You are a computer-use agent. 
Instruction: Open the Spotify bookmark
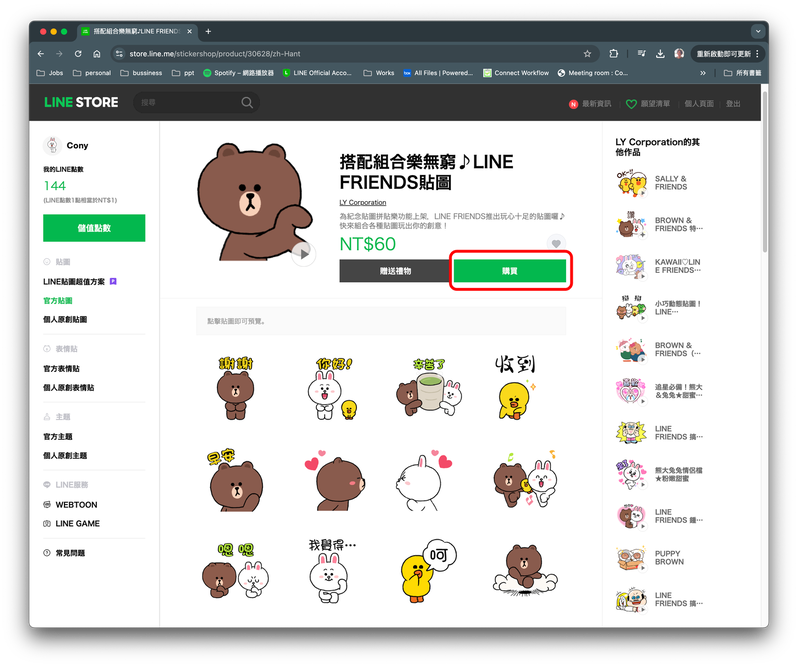pos(238,73)
